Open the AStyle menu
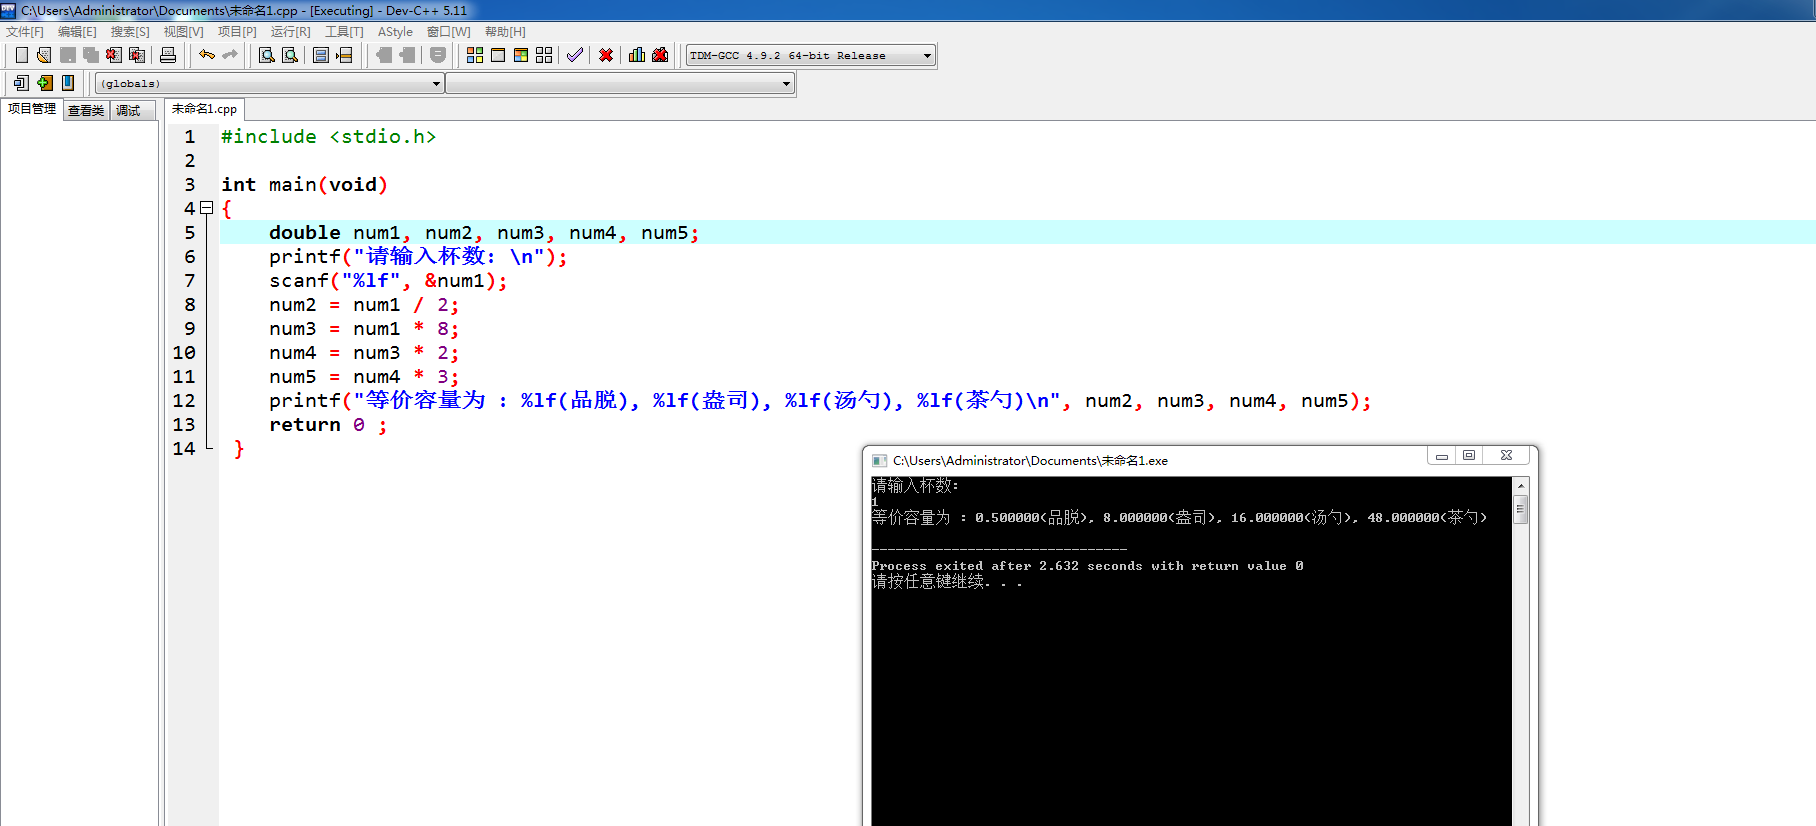Viewport: 1816px width, 826px height. (x=395, y=32)
